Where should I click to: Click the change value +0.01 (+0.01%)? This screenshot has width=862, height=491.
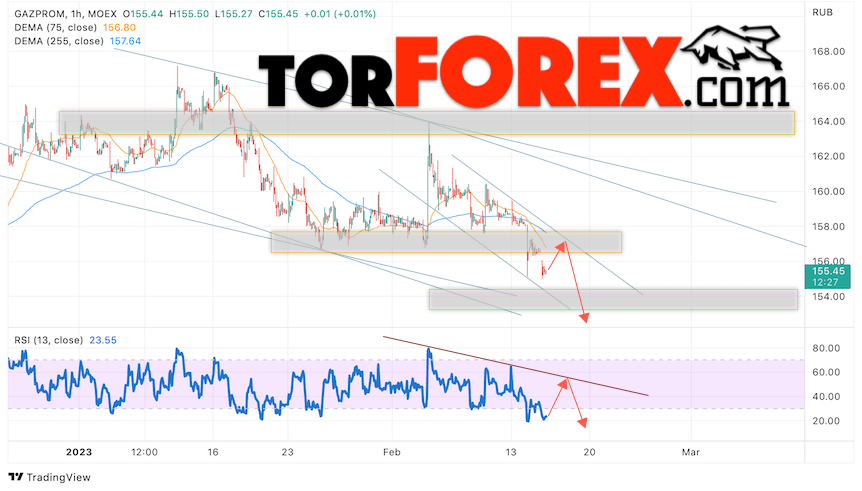(340, 14)
